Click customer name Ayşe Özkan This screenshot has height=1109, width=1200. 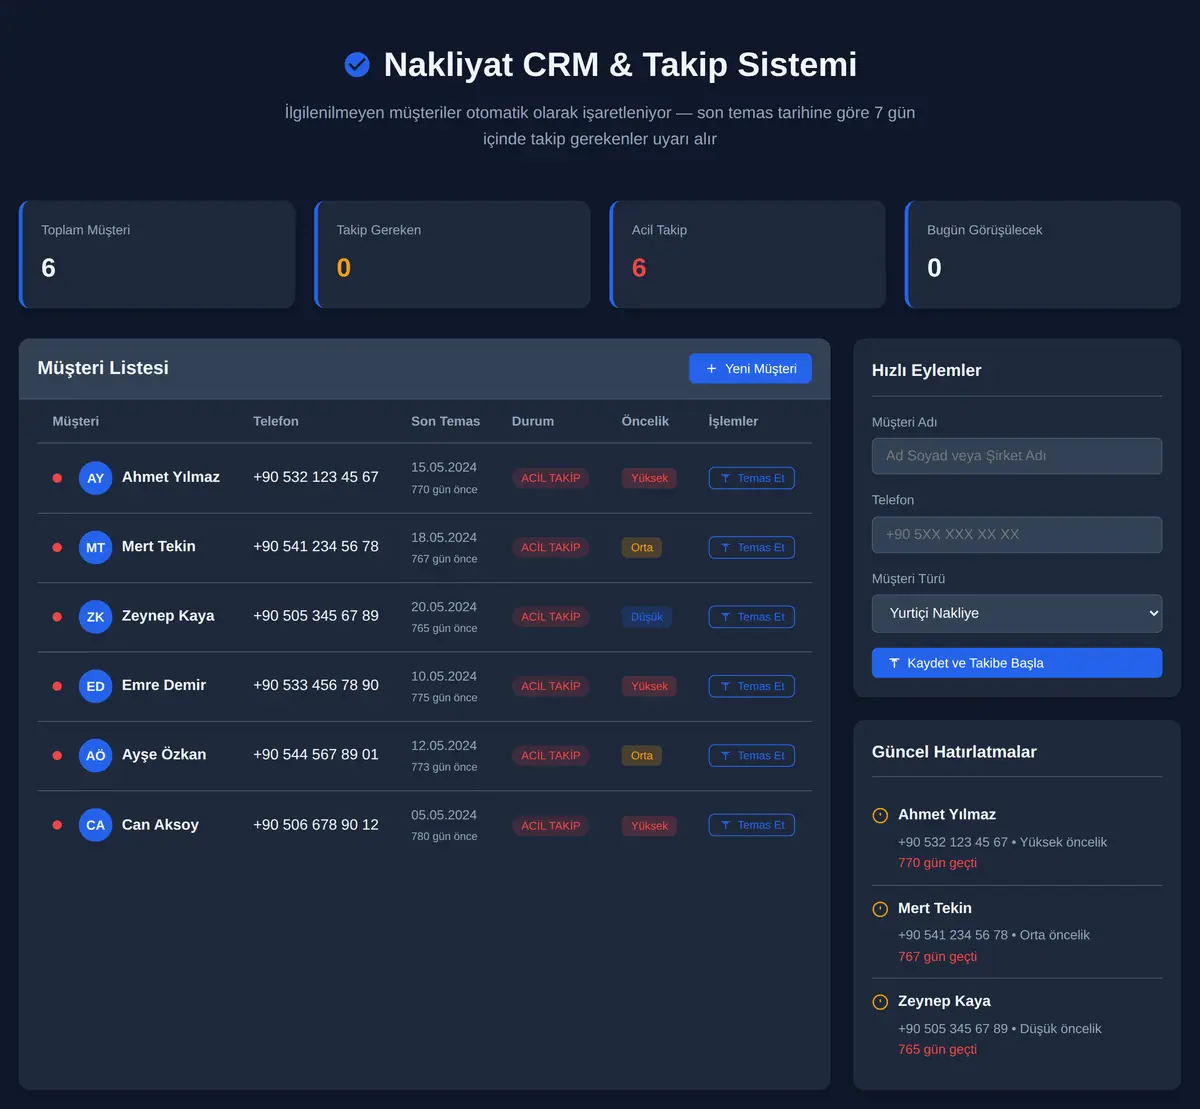164,755
